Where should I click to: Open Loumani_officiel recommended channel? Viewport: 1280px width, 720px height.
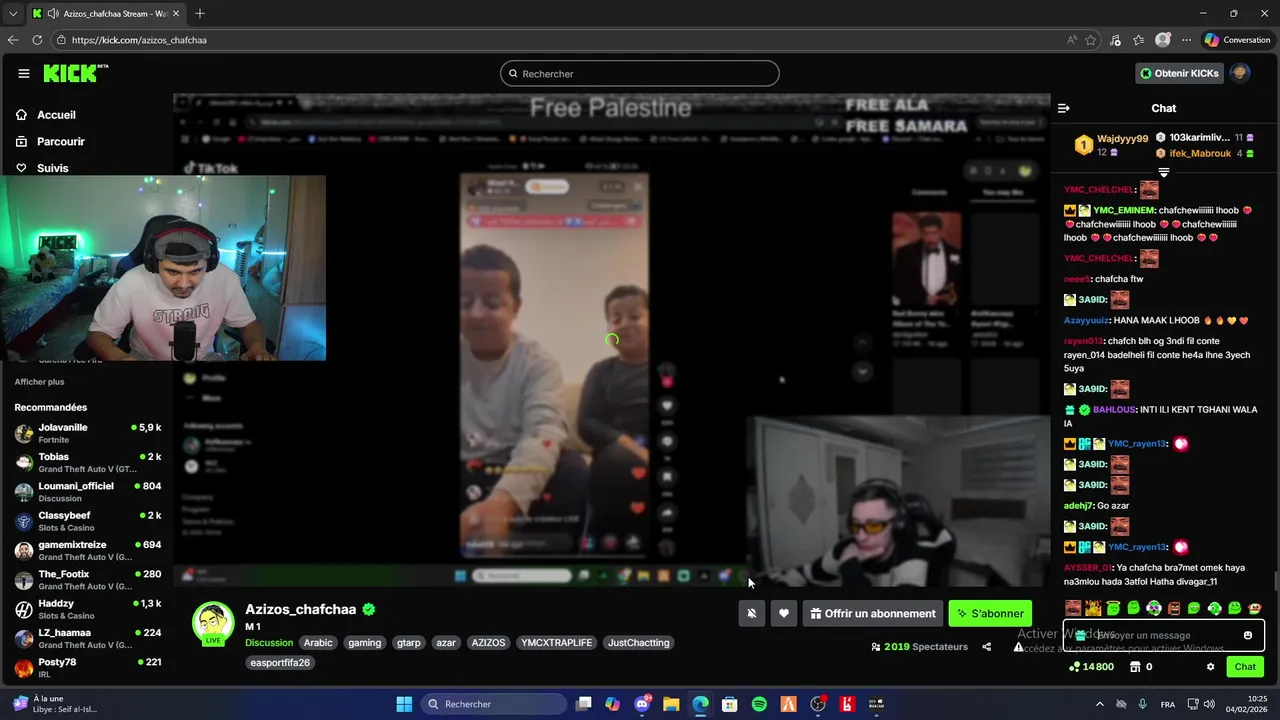[x=88, y=492]
